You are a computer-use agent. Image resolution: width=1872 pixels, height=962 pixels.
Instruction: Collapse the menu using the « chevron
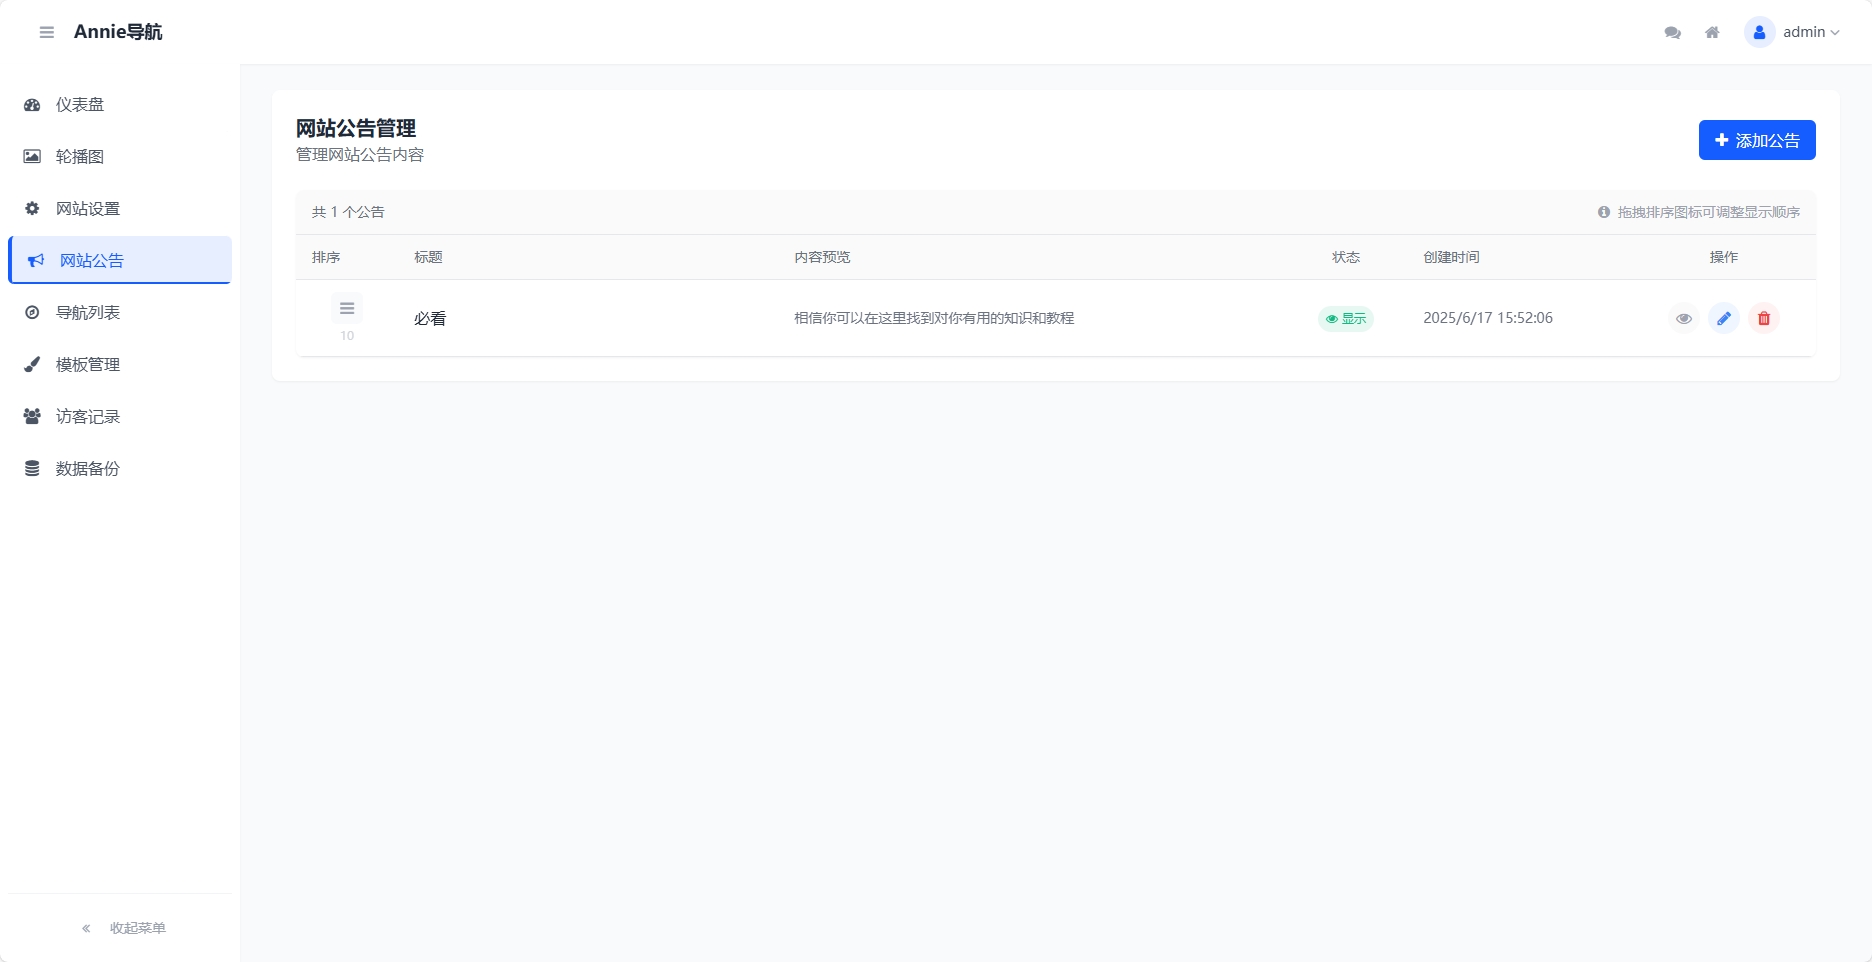[x=85, y=927]
